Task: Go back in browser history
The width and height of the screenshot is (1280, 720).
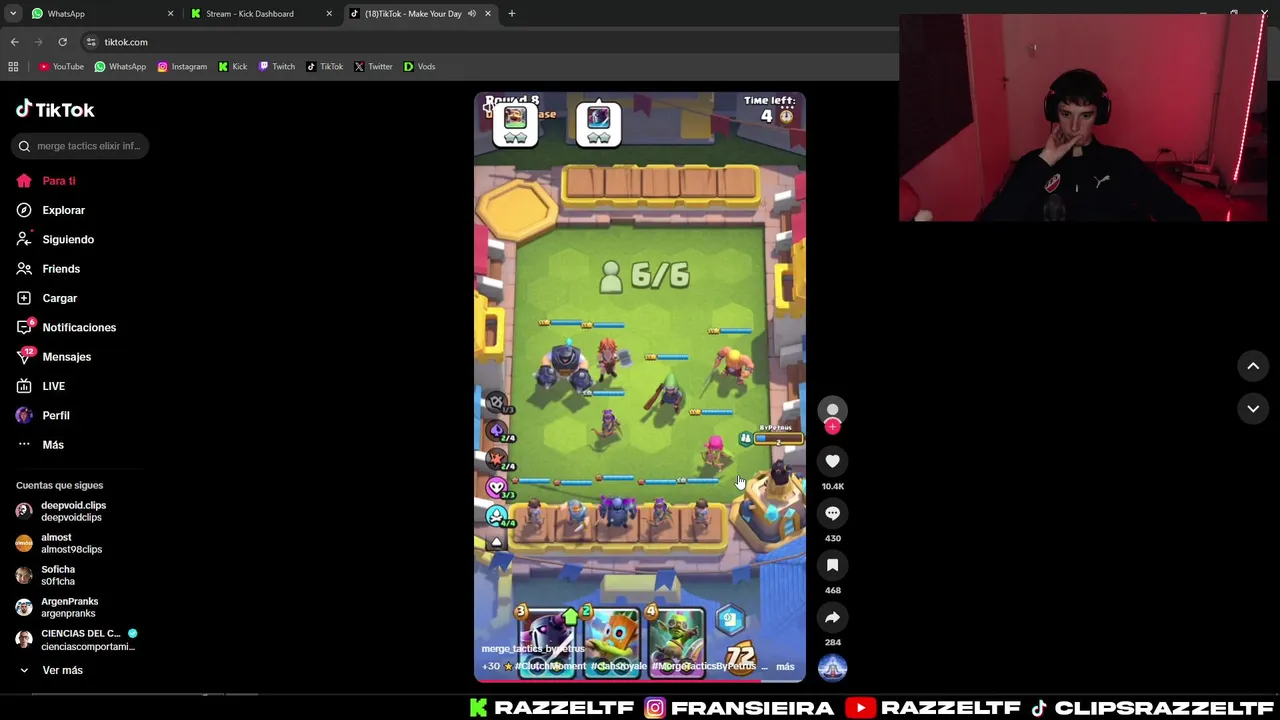Action: (14, 42)
